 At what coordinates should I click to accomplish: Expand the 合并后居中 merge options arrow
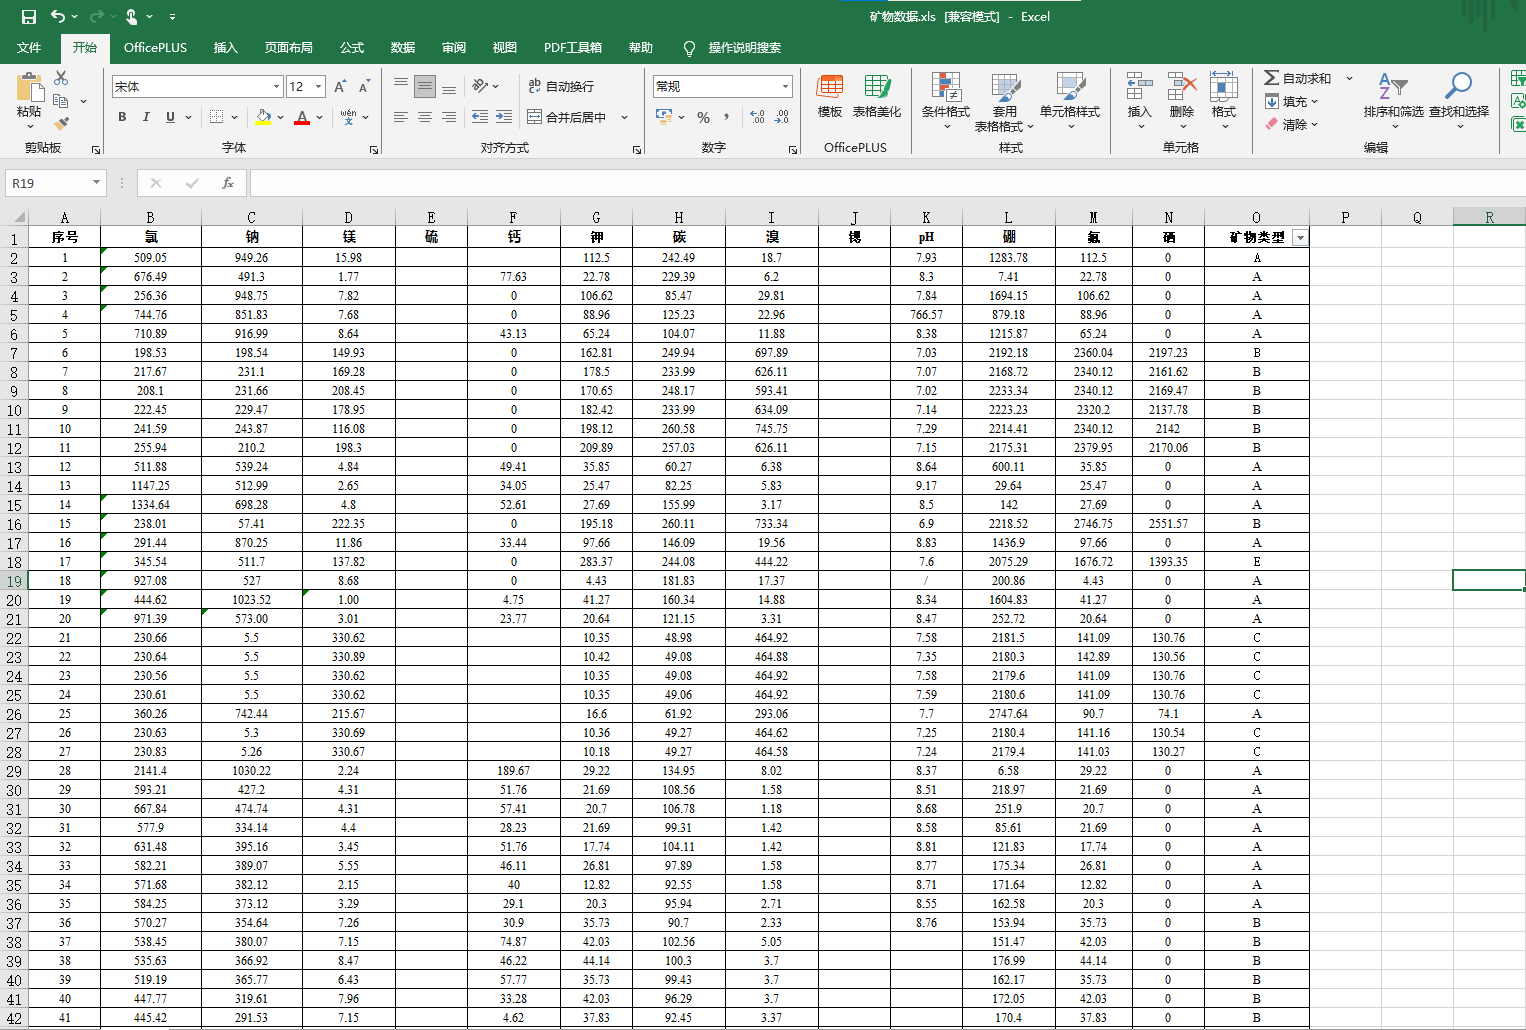point(624,117)
